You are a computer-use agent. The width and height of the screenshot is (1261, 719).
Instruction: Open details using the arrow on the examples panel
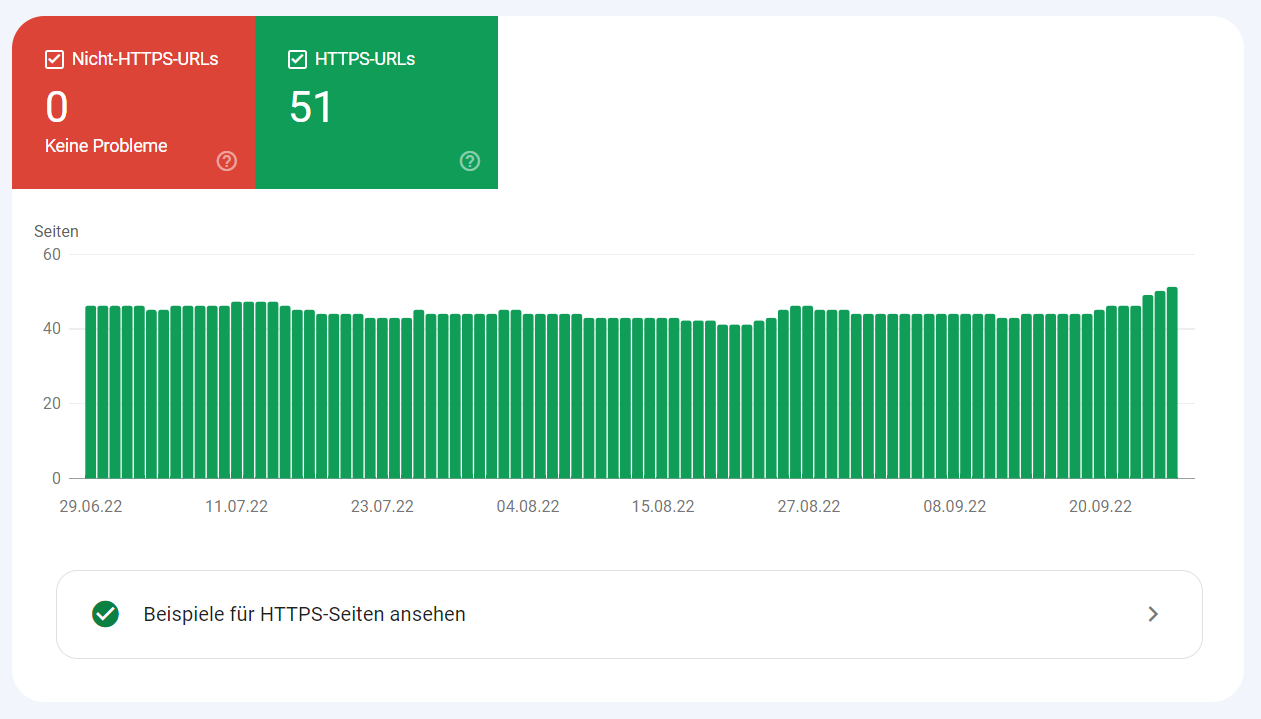(1153, 614)
